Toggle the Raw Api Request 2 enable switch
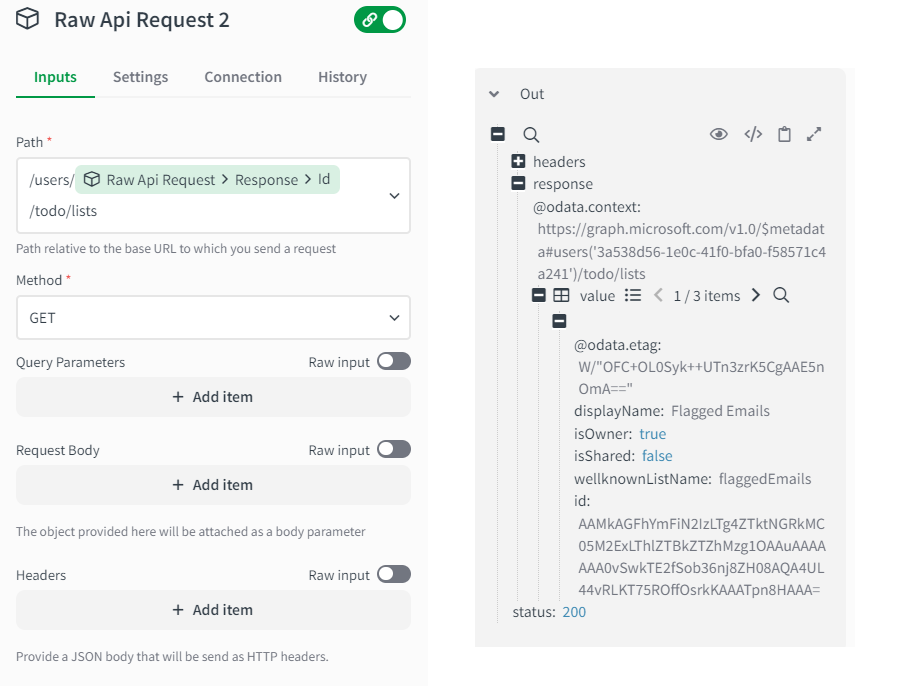 coord(380,19)
